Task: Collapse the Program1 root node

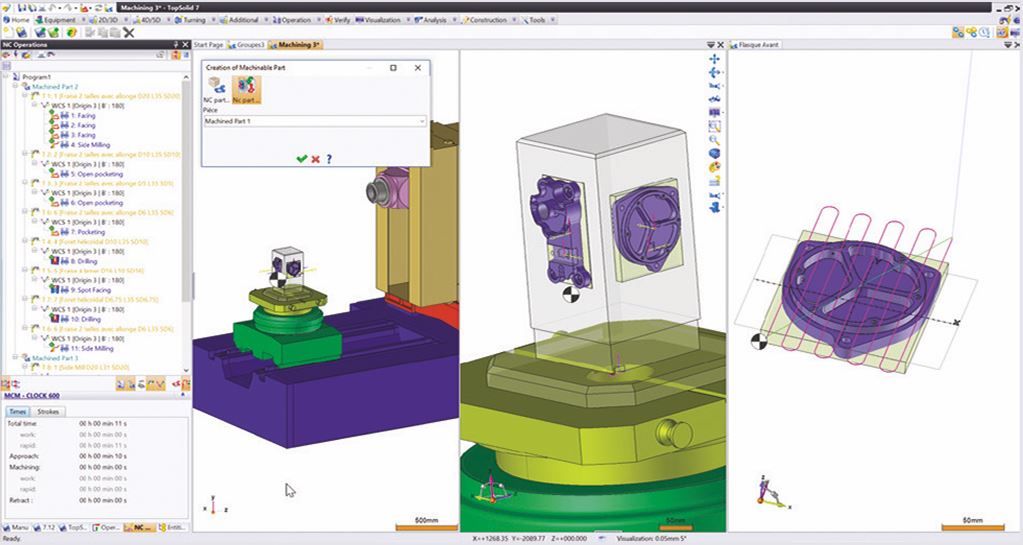Action: (x=7, y=76)
